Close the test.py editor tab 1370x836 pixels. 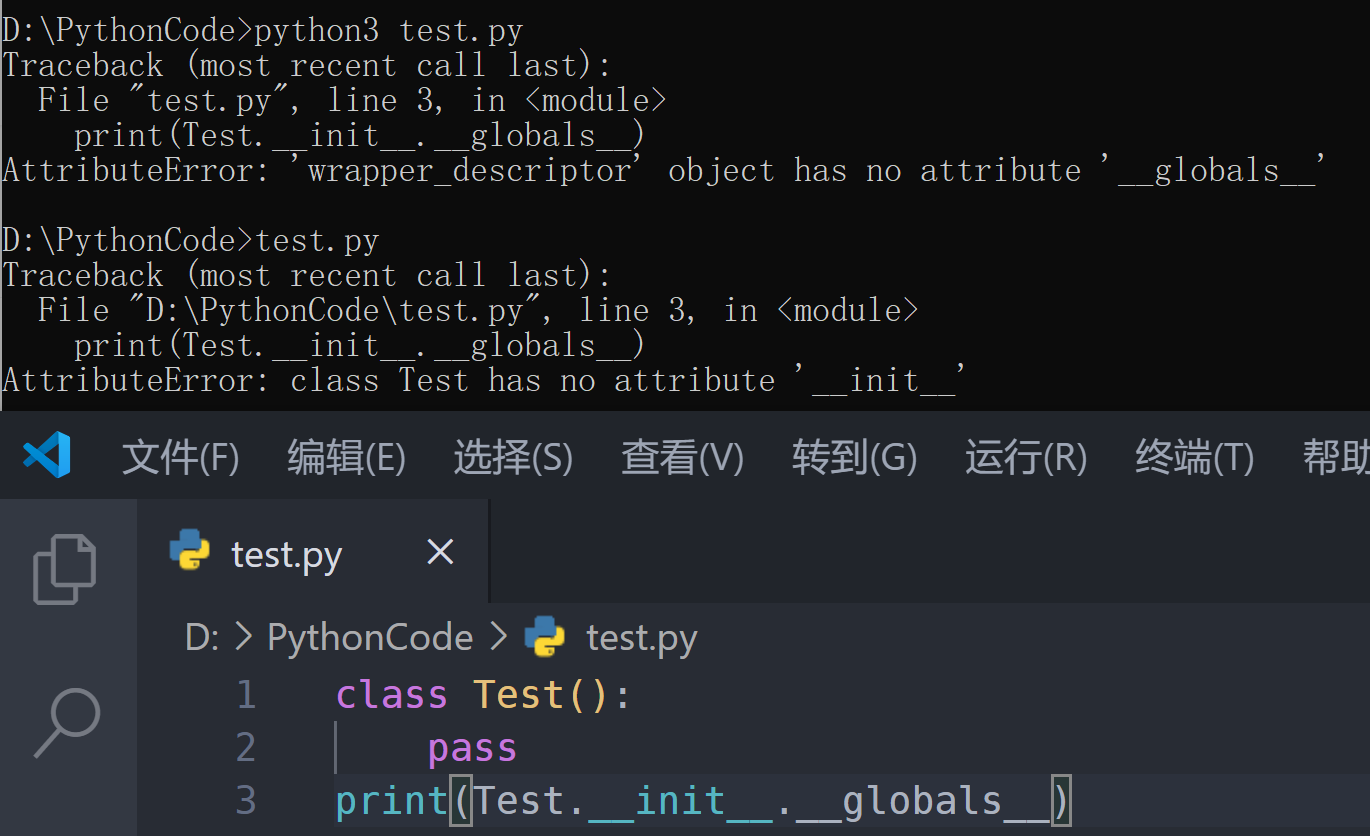(440, 552)
